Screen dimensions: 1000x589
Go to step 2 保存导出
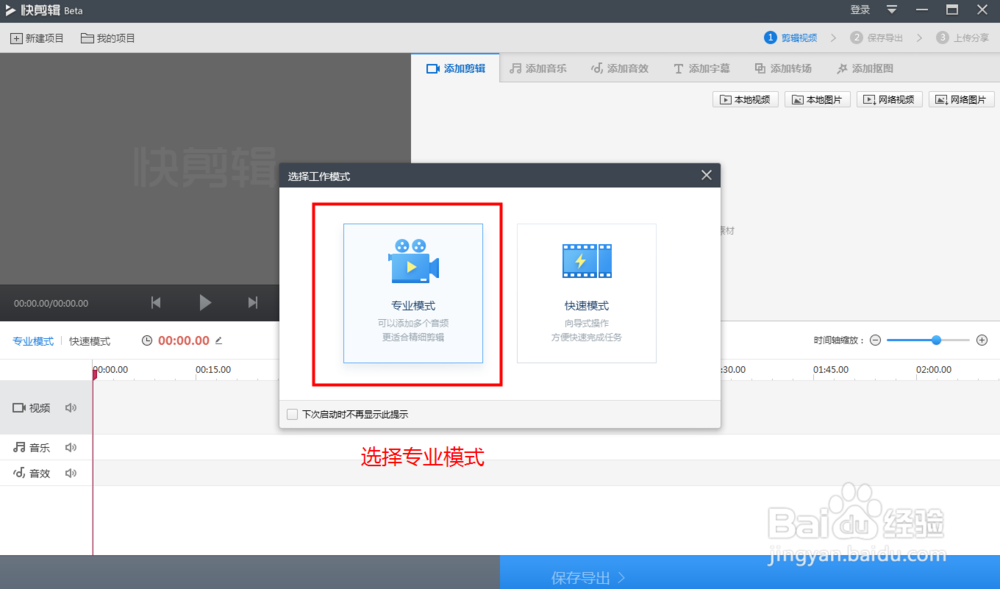coord(877,38)
